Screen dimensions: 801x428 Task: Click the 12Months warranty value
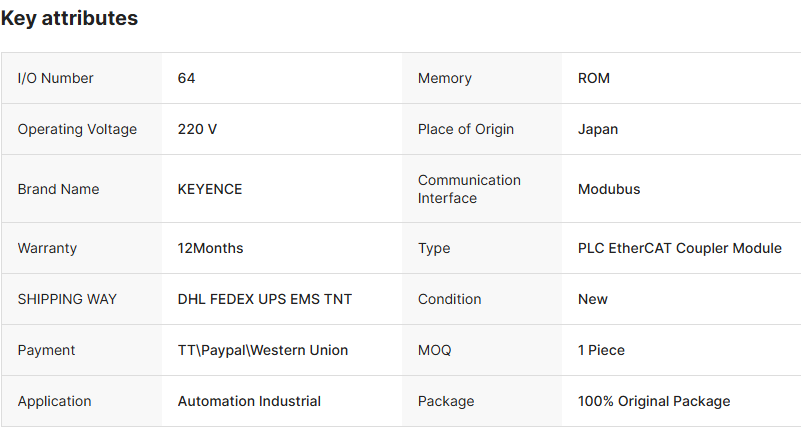[x=210, y=248]
